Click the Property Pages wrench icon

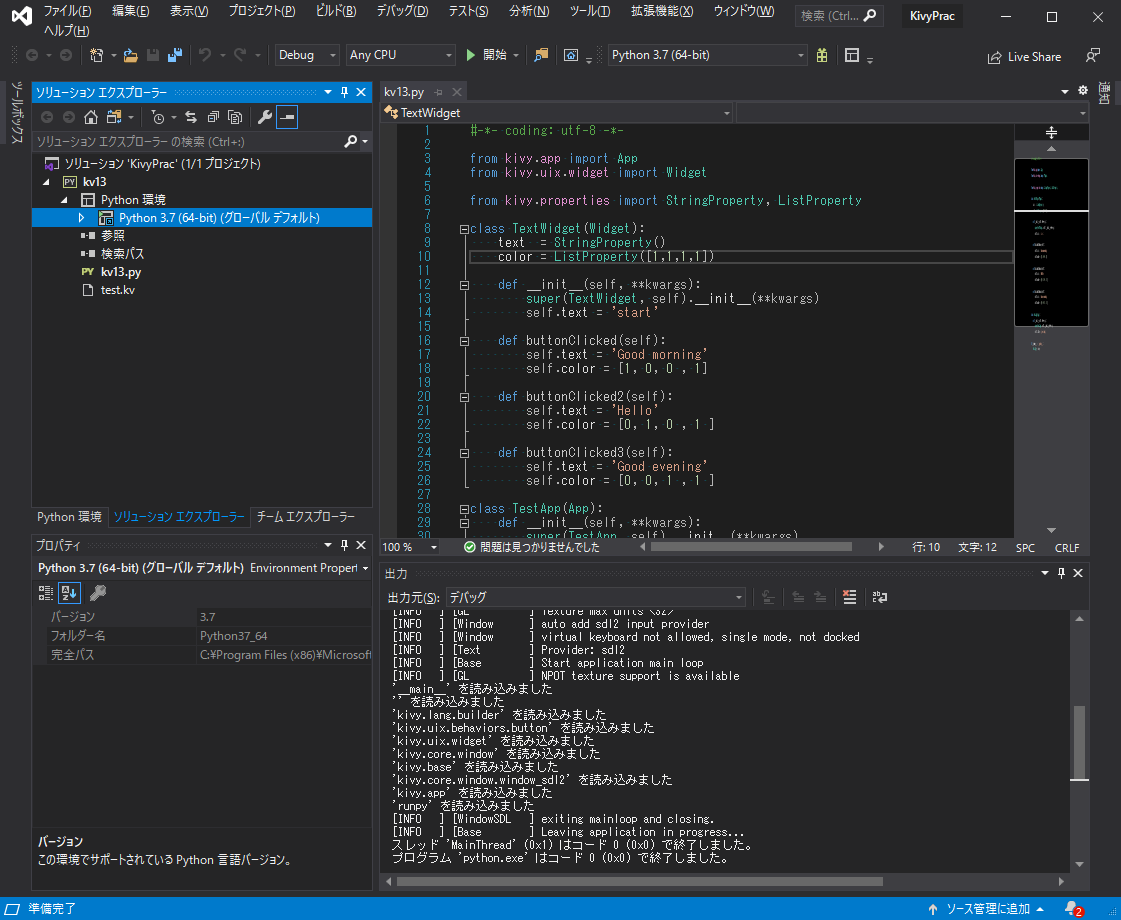pos(98,593)
